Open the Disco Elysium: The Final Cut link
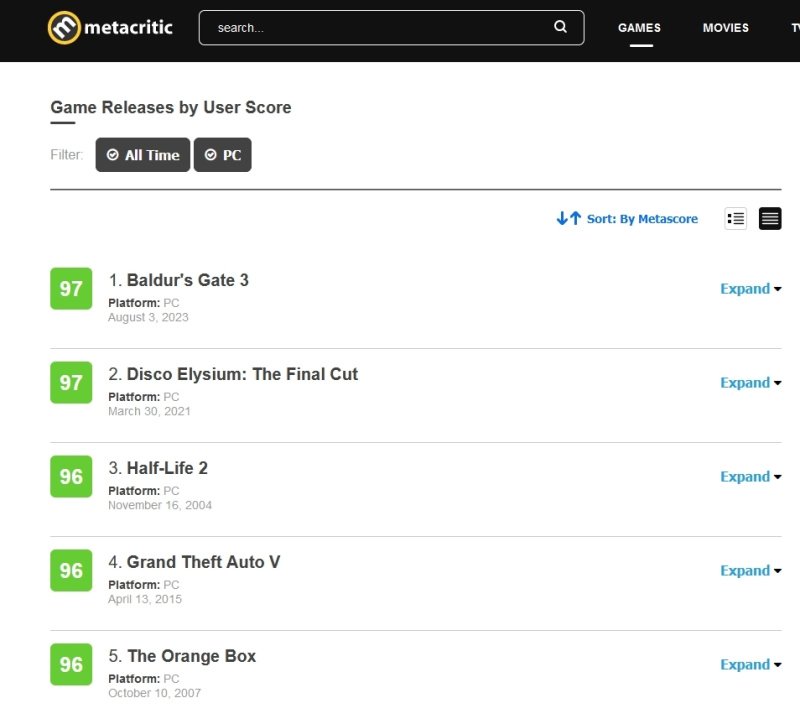This screenshot has width=800, height=724. 242,374
